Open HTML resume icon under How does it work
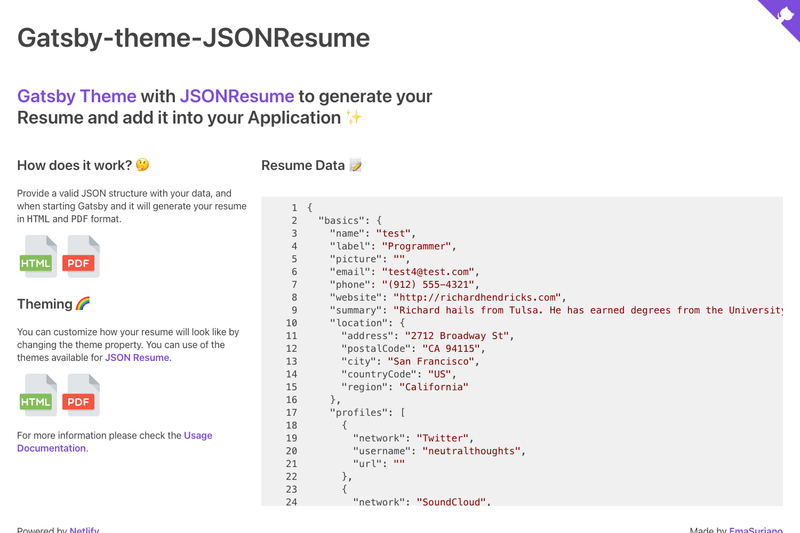Screen dimensions: 800x533 [37, 257]
